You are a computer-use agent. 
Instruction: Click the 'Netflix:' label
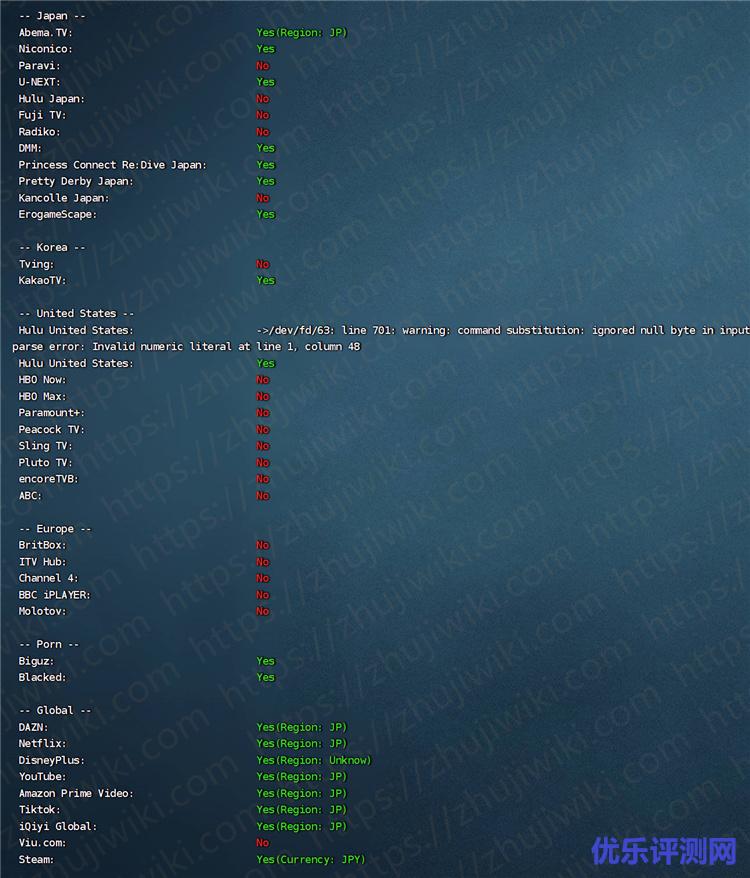point(42,743)
